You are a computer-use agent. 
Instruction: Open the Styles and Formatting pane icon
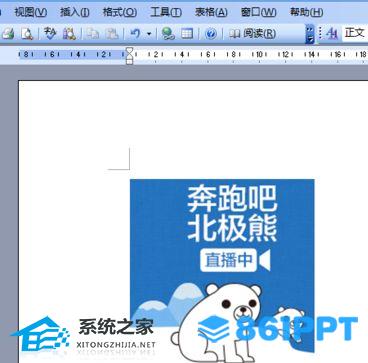pos(332,34)
